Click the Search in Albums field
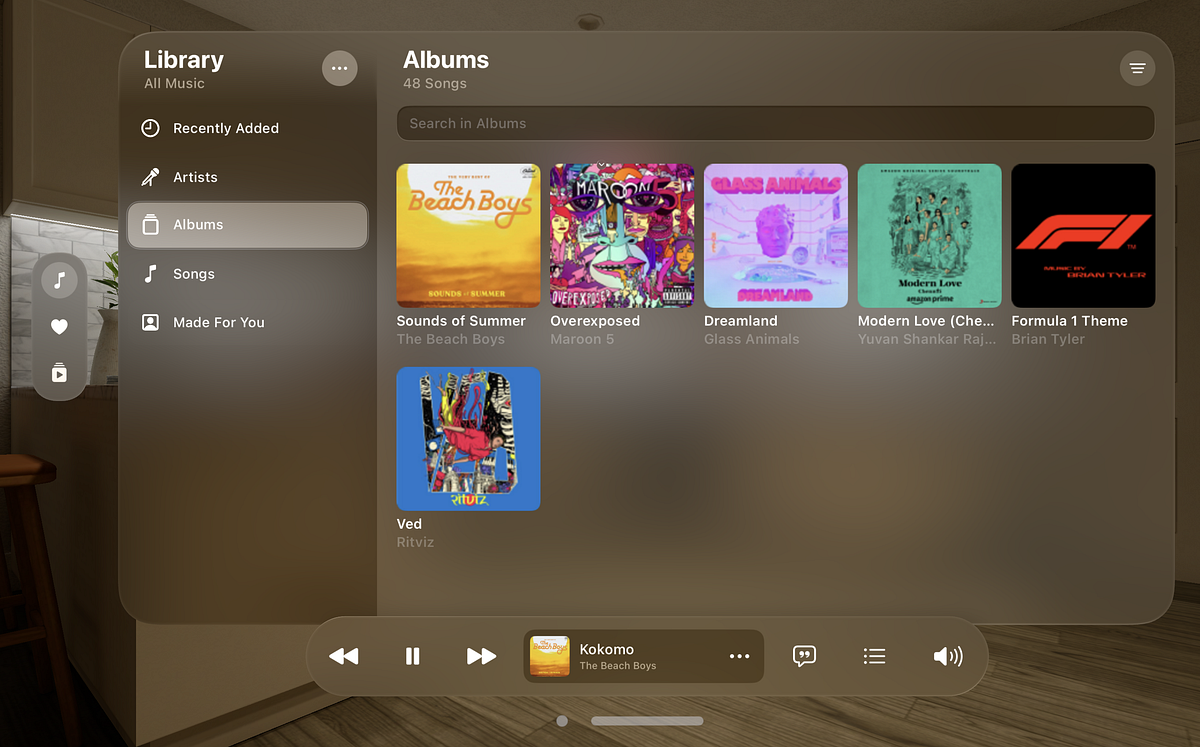 pyautogui.click(x=775, y=122)
